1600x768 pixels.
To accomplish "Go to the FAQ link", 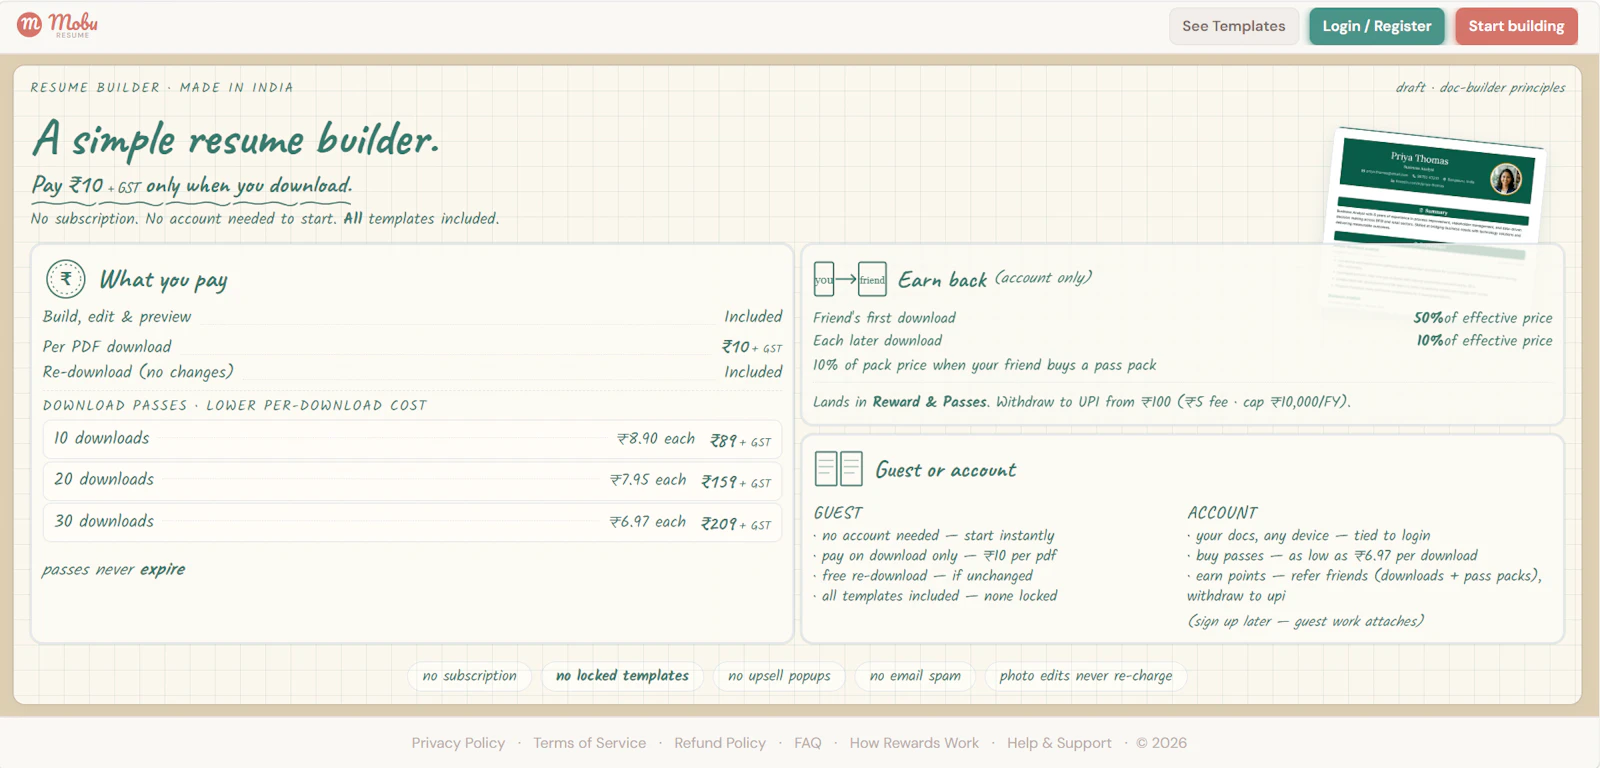I will pyautogui.click(x=808, y=743).
